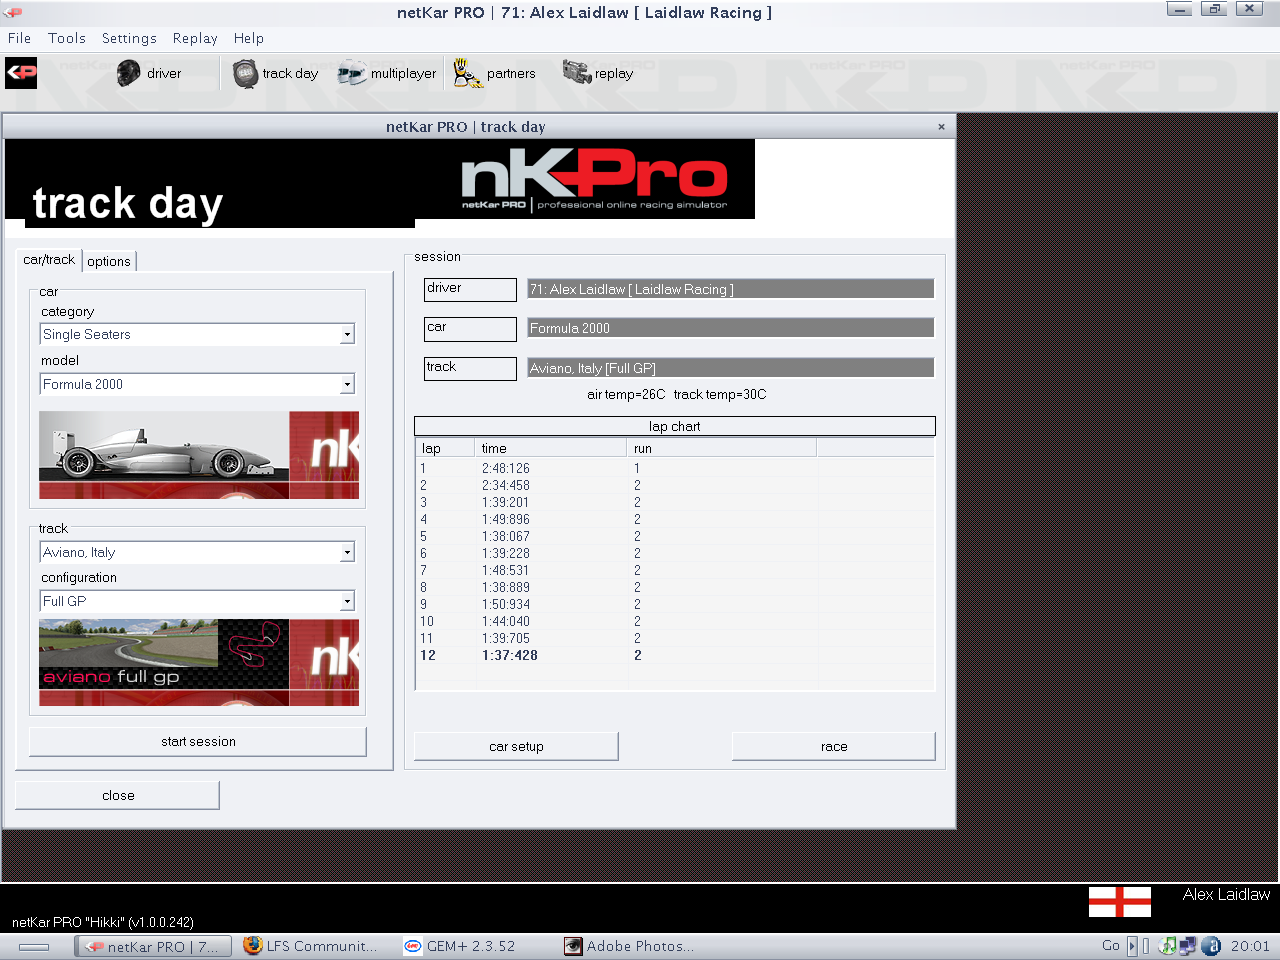
Task: Click the Aviano full GP track preview
Action: [x=199, y=663]
